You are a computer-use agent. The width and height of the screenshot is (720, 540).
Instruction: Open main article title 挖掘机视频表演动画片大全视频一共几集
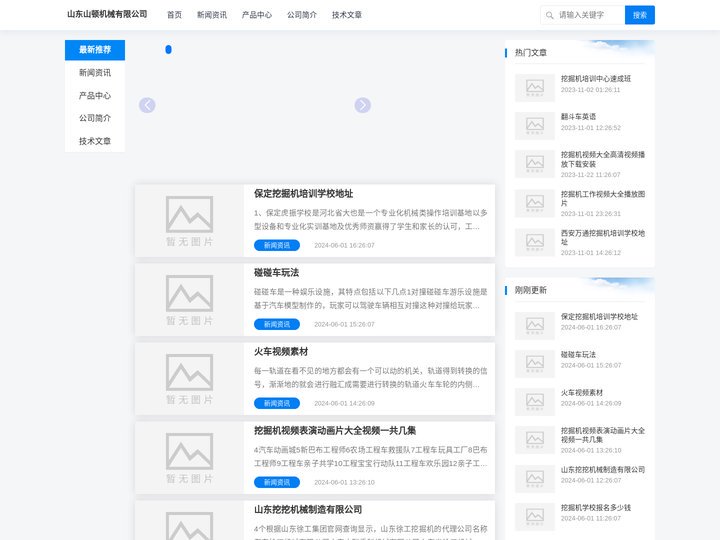pyautogui.click(x=335, y=431)
